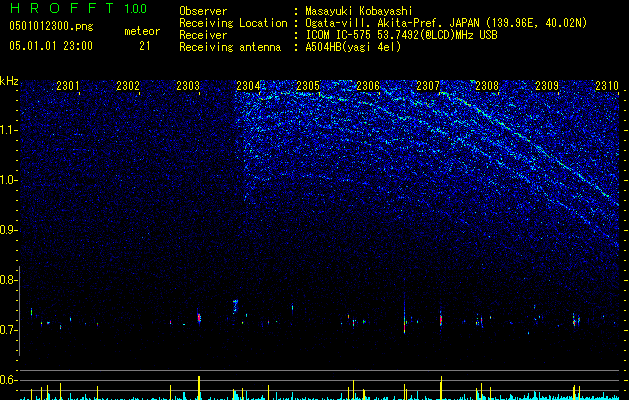Click the 2305 time marker
Viewport: 629px width, 400px height.
[308, 86]
